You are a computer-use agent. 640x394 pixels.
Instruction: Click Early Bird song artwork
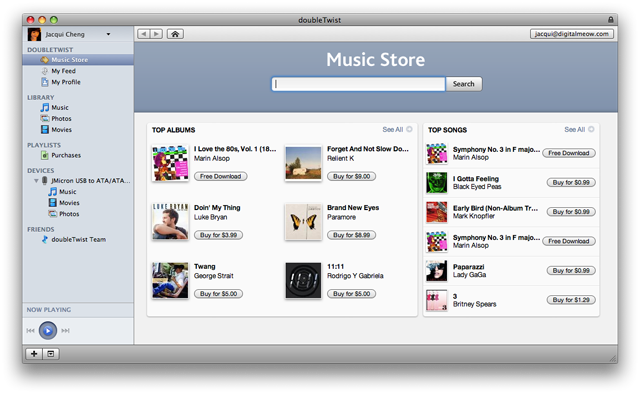click(437, 212)
